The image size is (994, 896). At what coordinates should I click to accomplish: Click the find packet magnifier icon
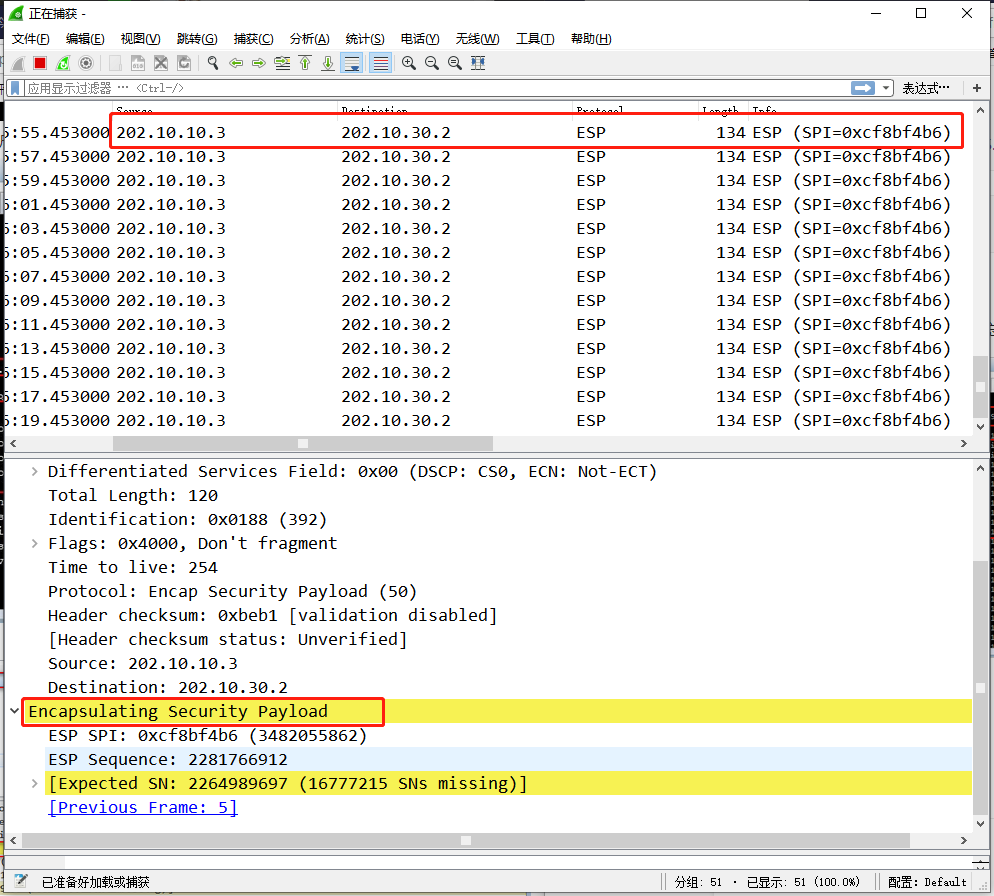pyautogui.click(x=213, y=63)
